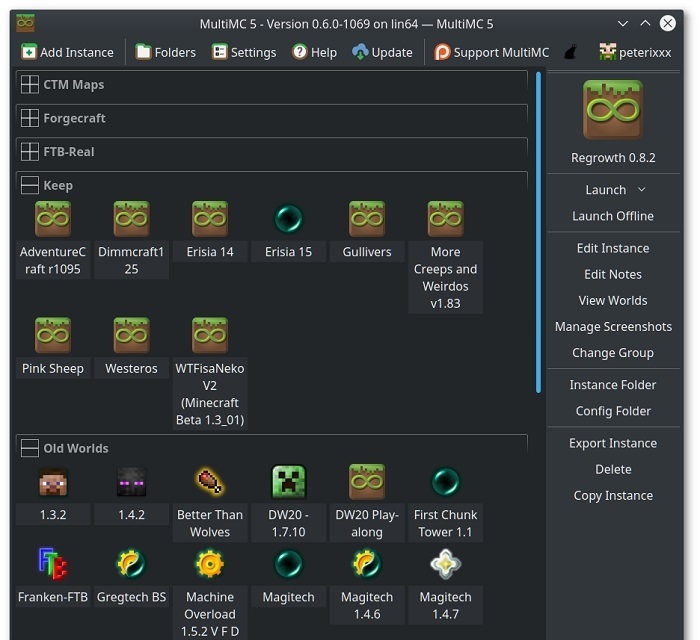Select the Dimmcraft125 instance icon

131,219
